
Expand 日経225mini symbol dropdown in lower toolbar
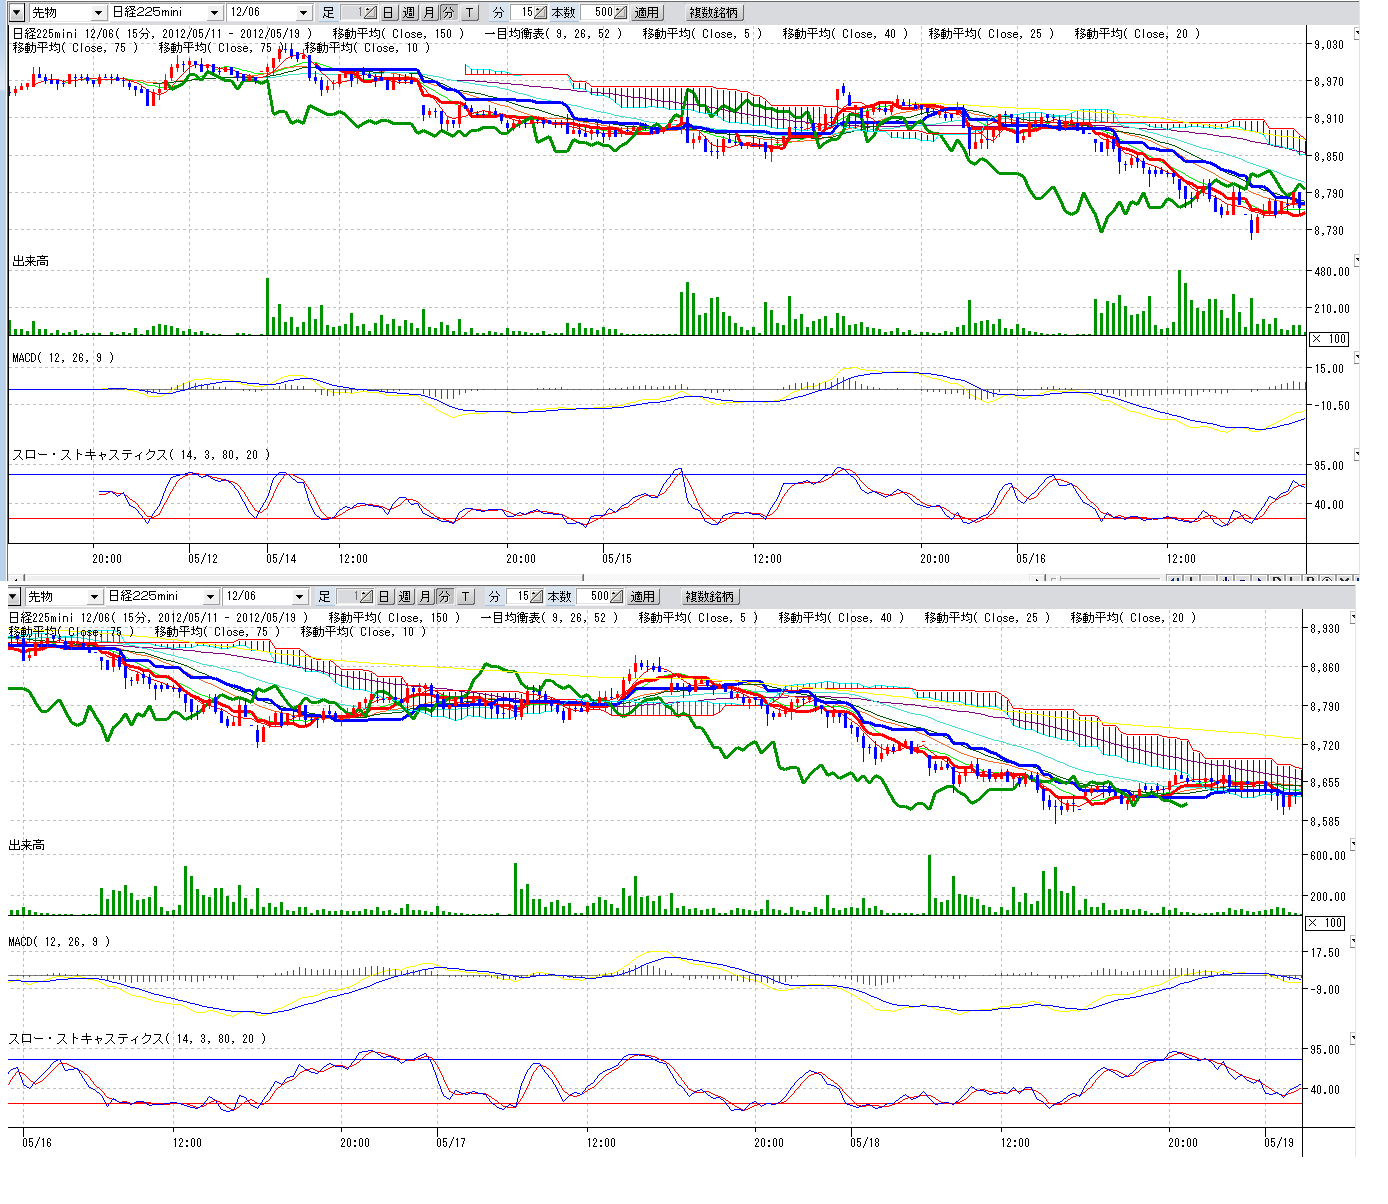tap(209, 597)
